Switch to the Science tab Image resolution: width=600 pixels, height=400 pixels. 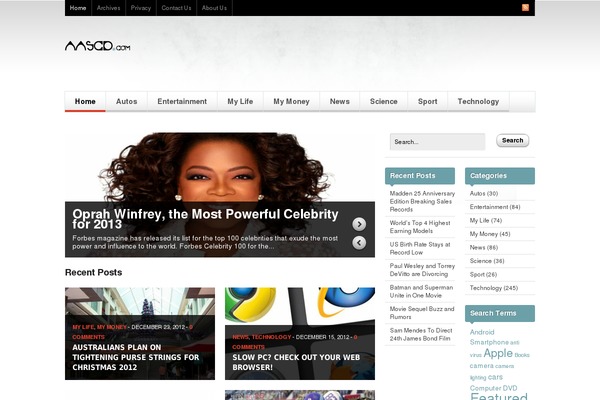pyautogui.click(x=384, y=101)
